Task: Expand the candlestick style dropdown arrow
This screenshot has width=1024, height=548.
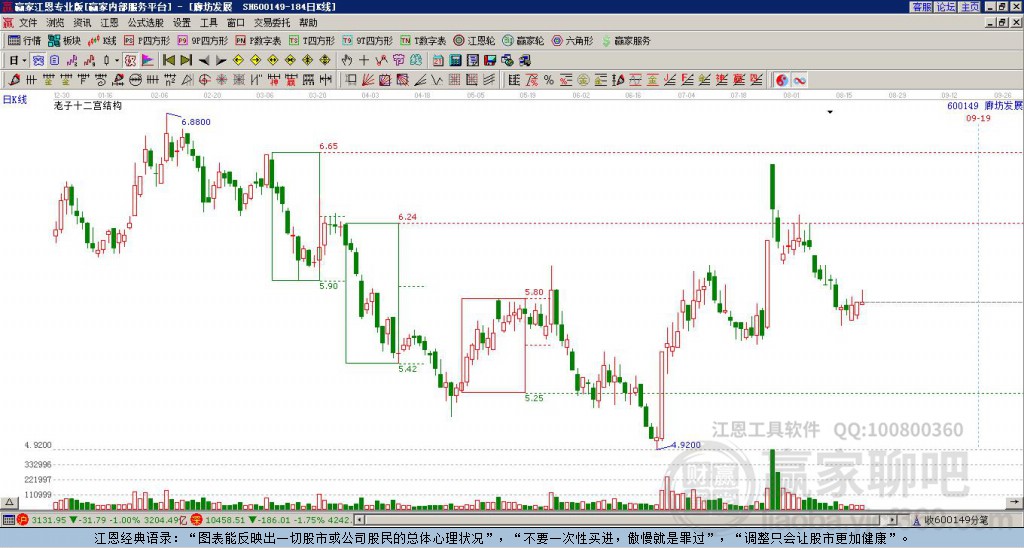Action: point(117,61)
